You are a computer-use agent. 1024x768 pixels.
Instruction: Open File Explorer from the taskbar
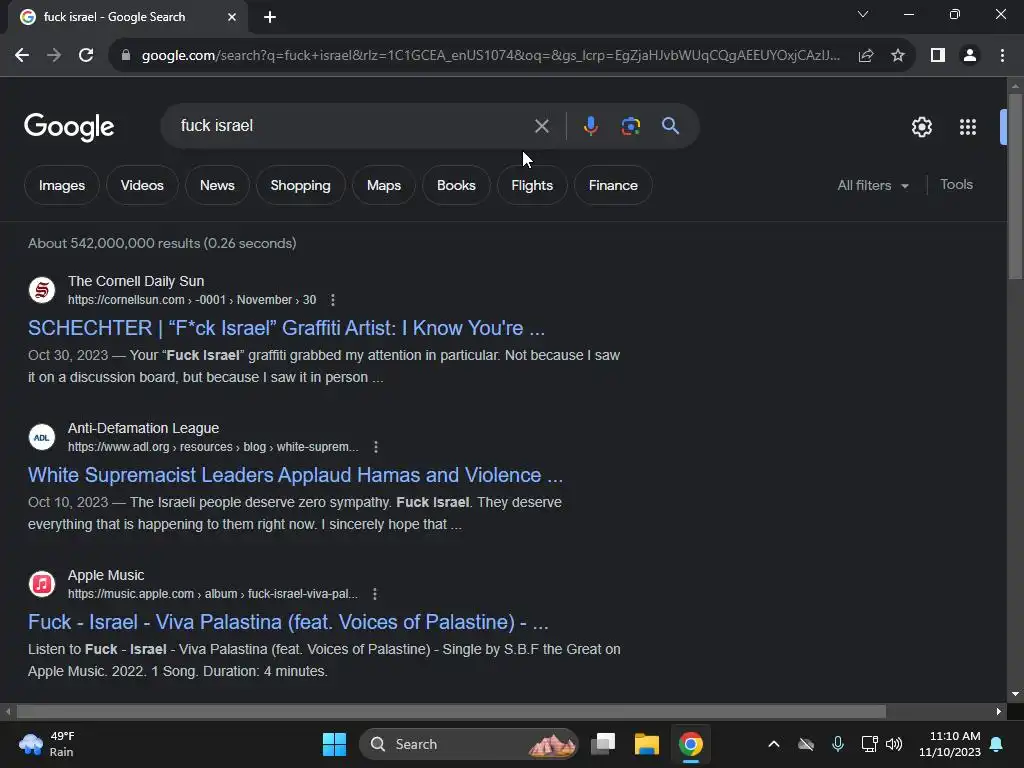[647, 744]
